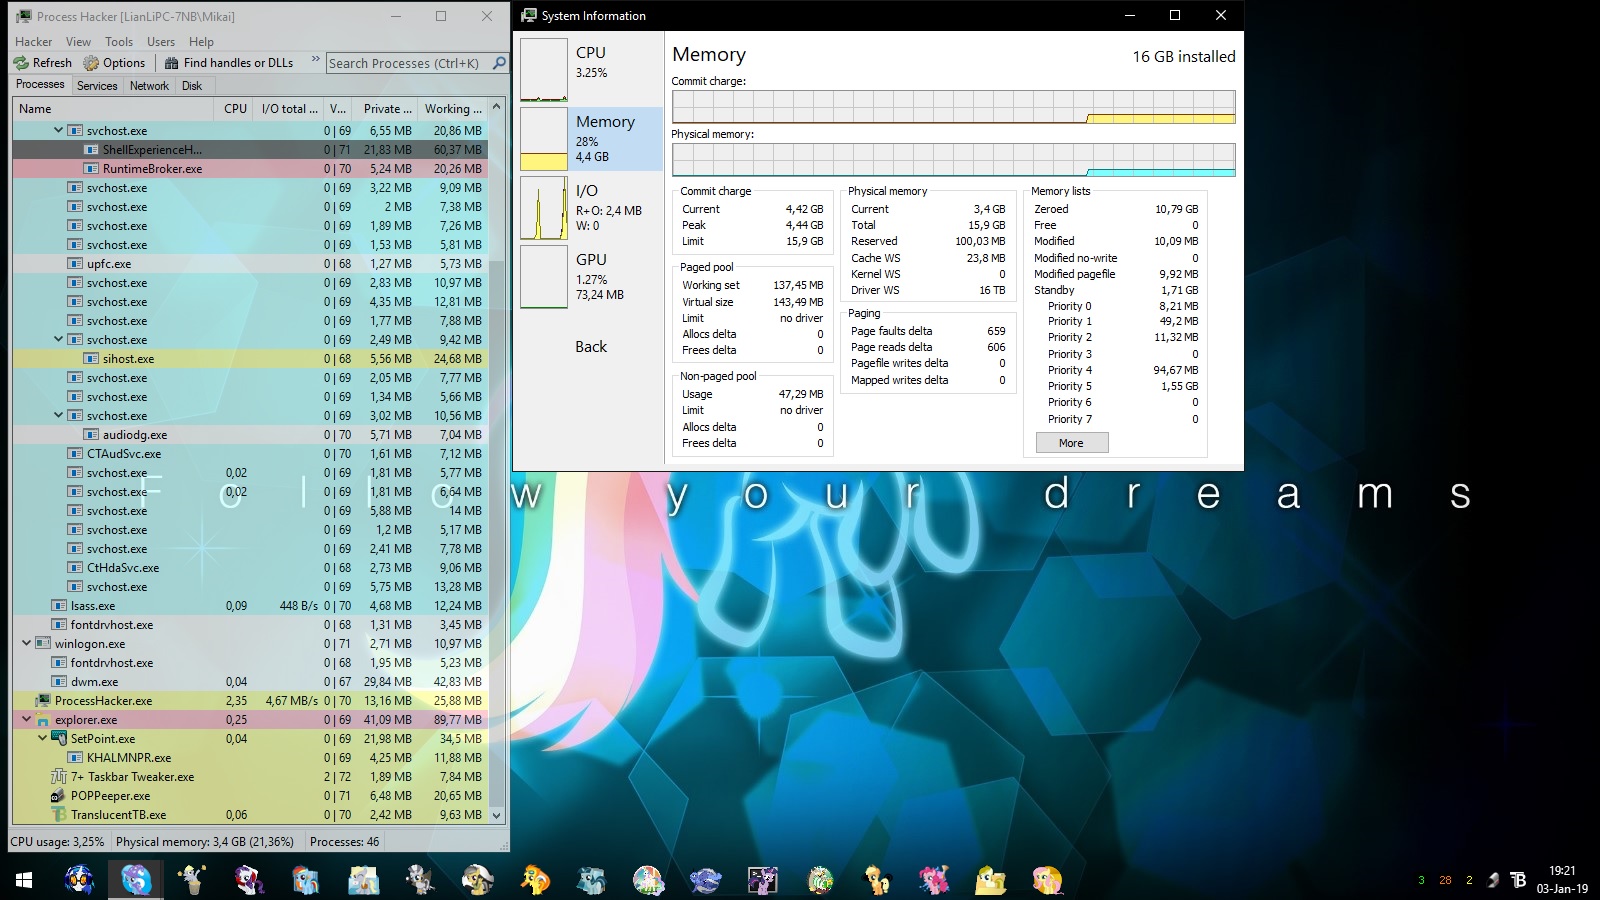Click the SetPoint.exe process icon
The width and height of the screenshot is (1600, 900).
59,739
